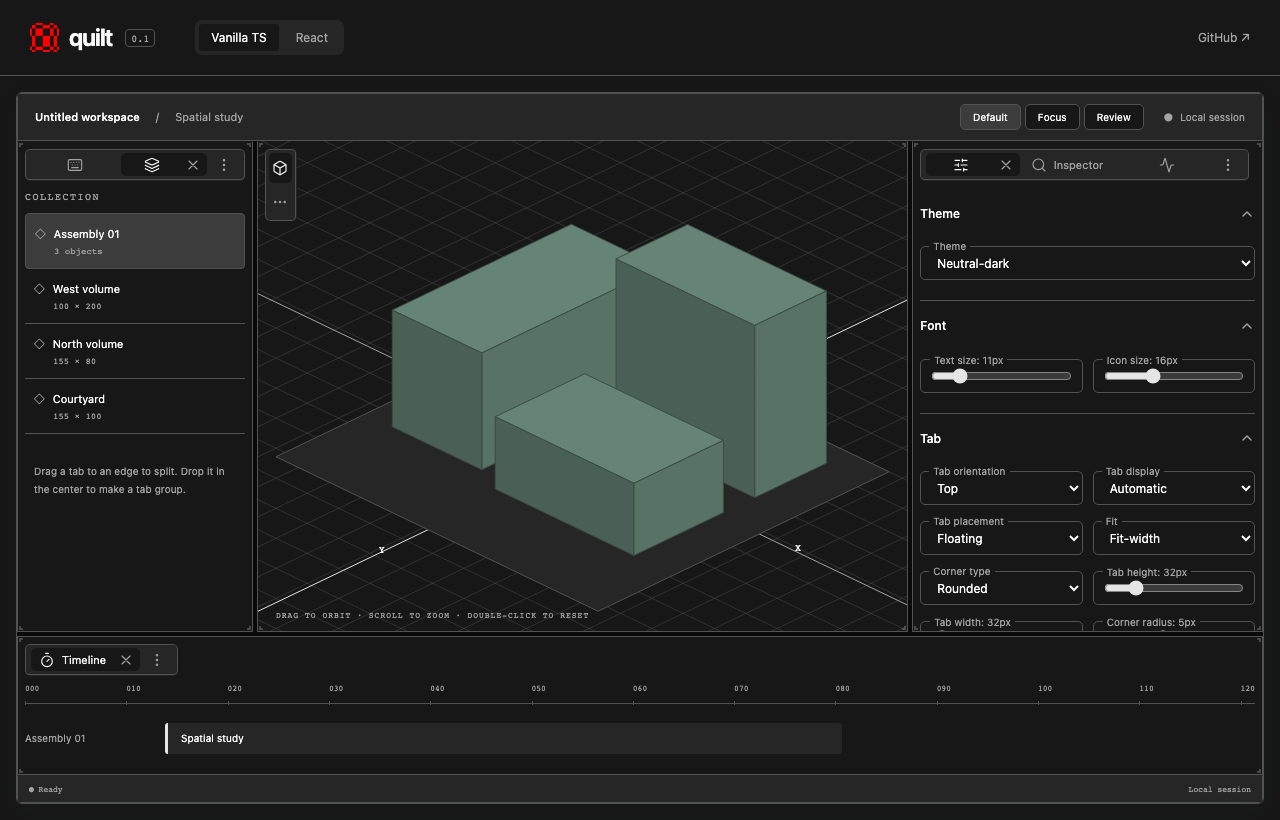Switch to Vanilla TS mode

[239, 38]
